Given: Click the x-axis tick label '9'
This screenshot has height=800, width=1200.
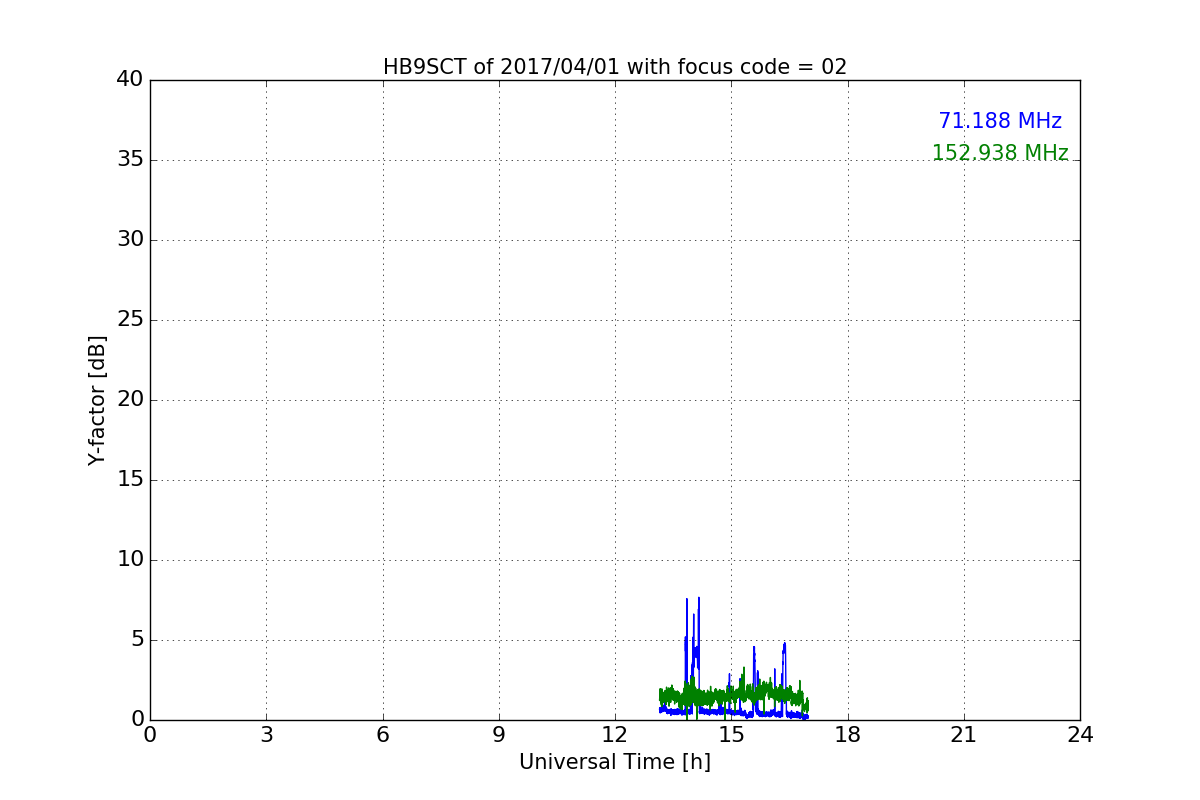Looking at the screenshot, I should (499, 735).
